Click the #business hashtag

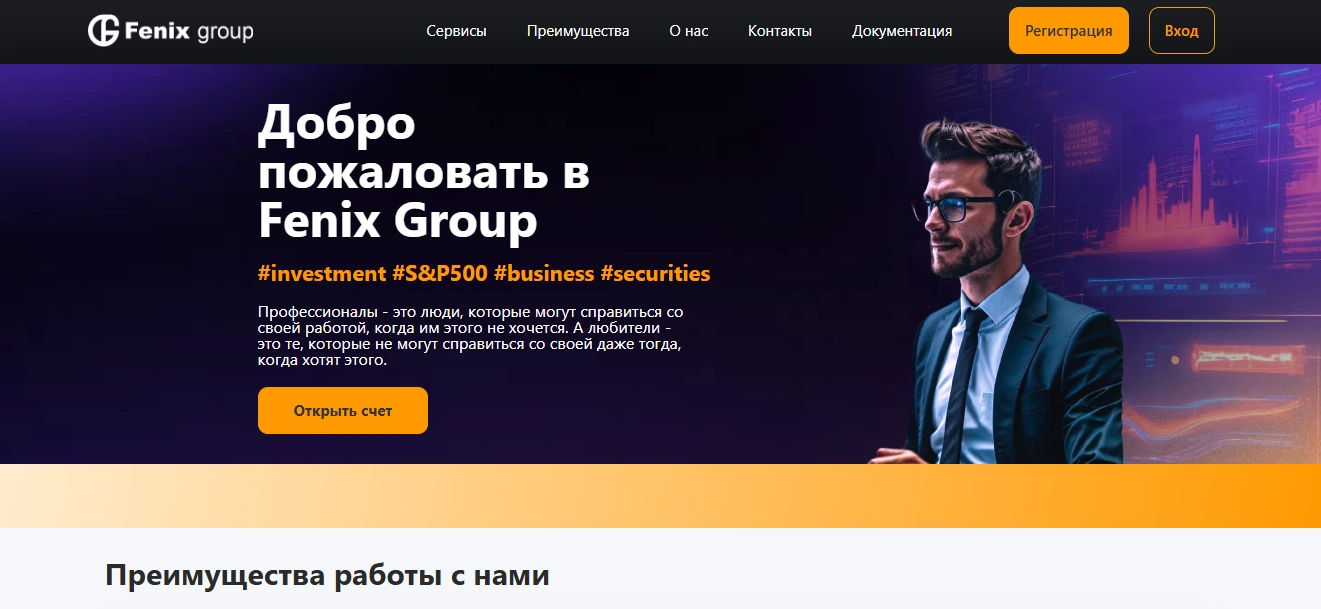click(x=544, y=273)
